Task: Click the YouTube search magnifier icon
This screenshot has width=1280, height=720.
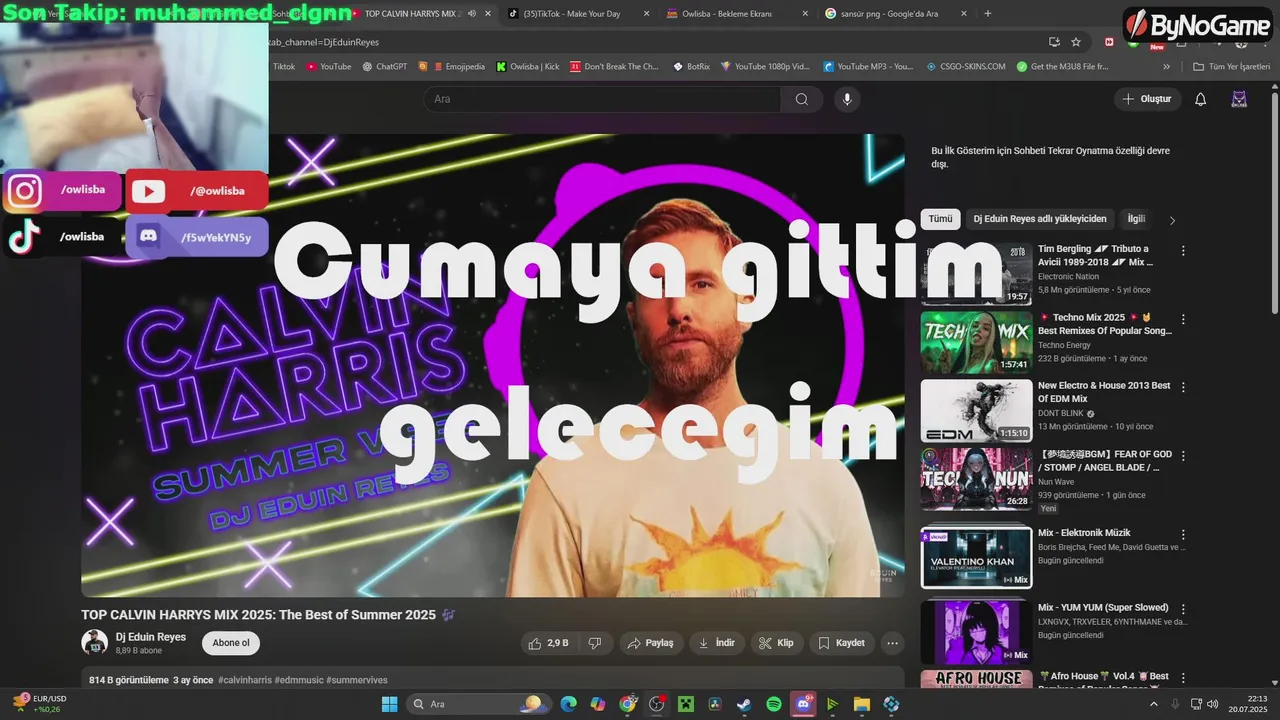Action: tap(801, 99)
